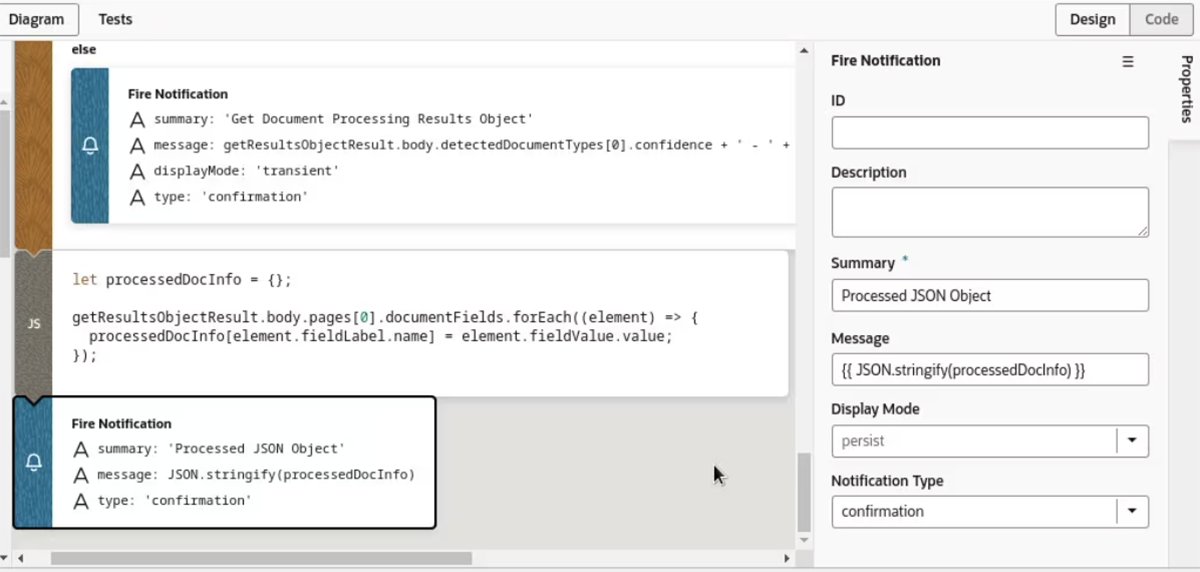Click the 'else' branch label
The height and width of the screenshot is (572, 1200).
[x=84, y=49]
